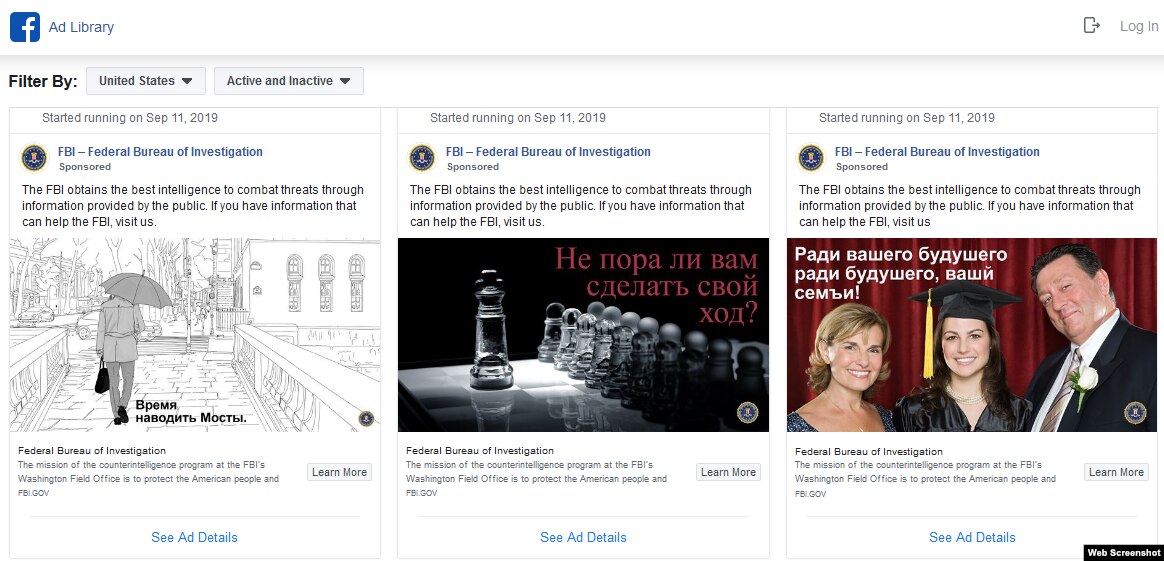
Task: Open Ad Library home link
Action: pyautogui.click(x=81, y=27)
